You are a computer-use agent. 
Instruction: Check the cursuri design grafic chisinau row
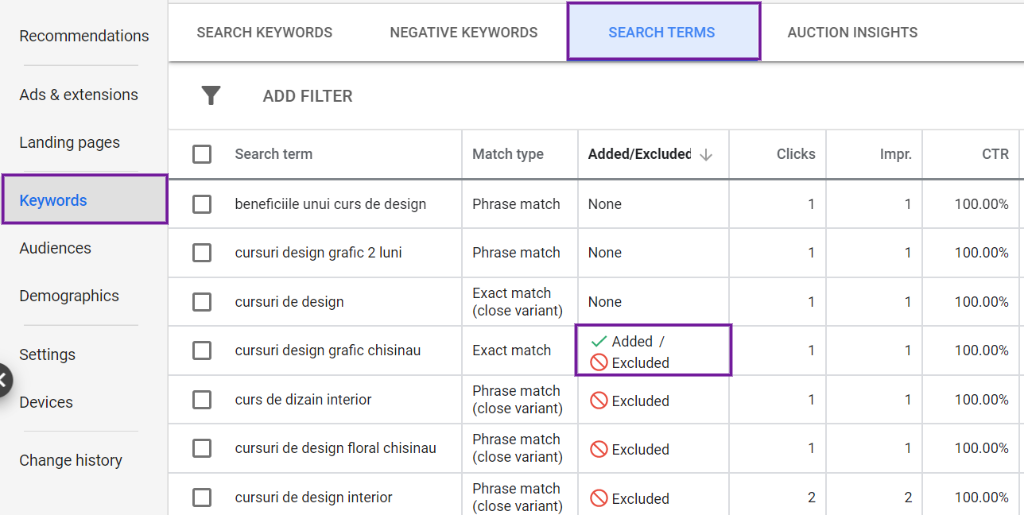[x=202, y=351]
